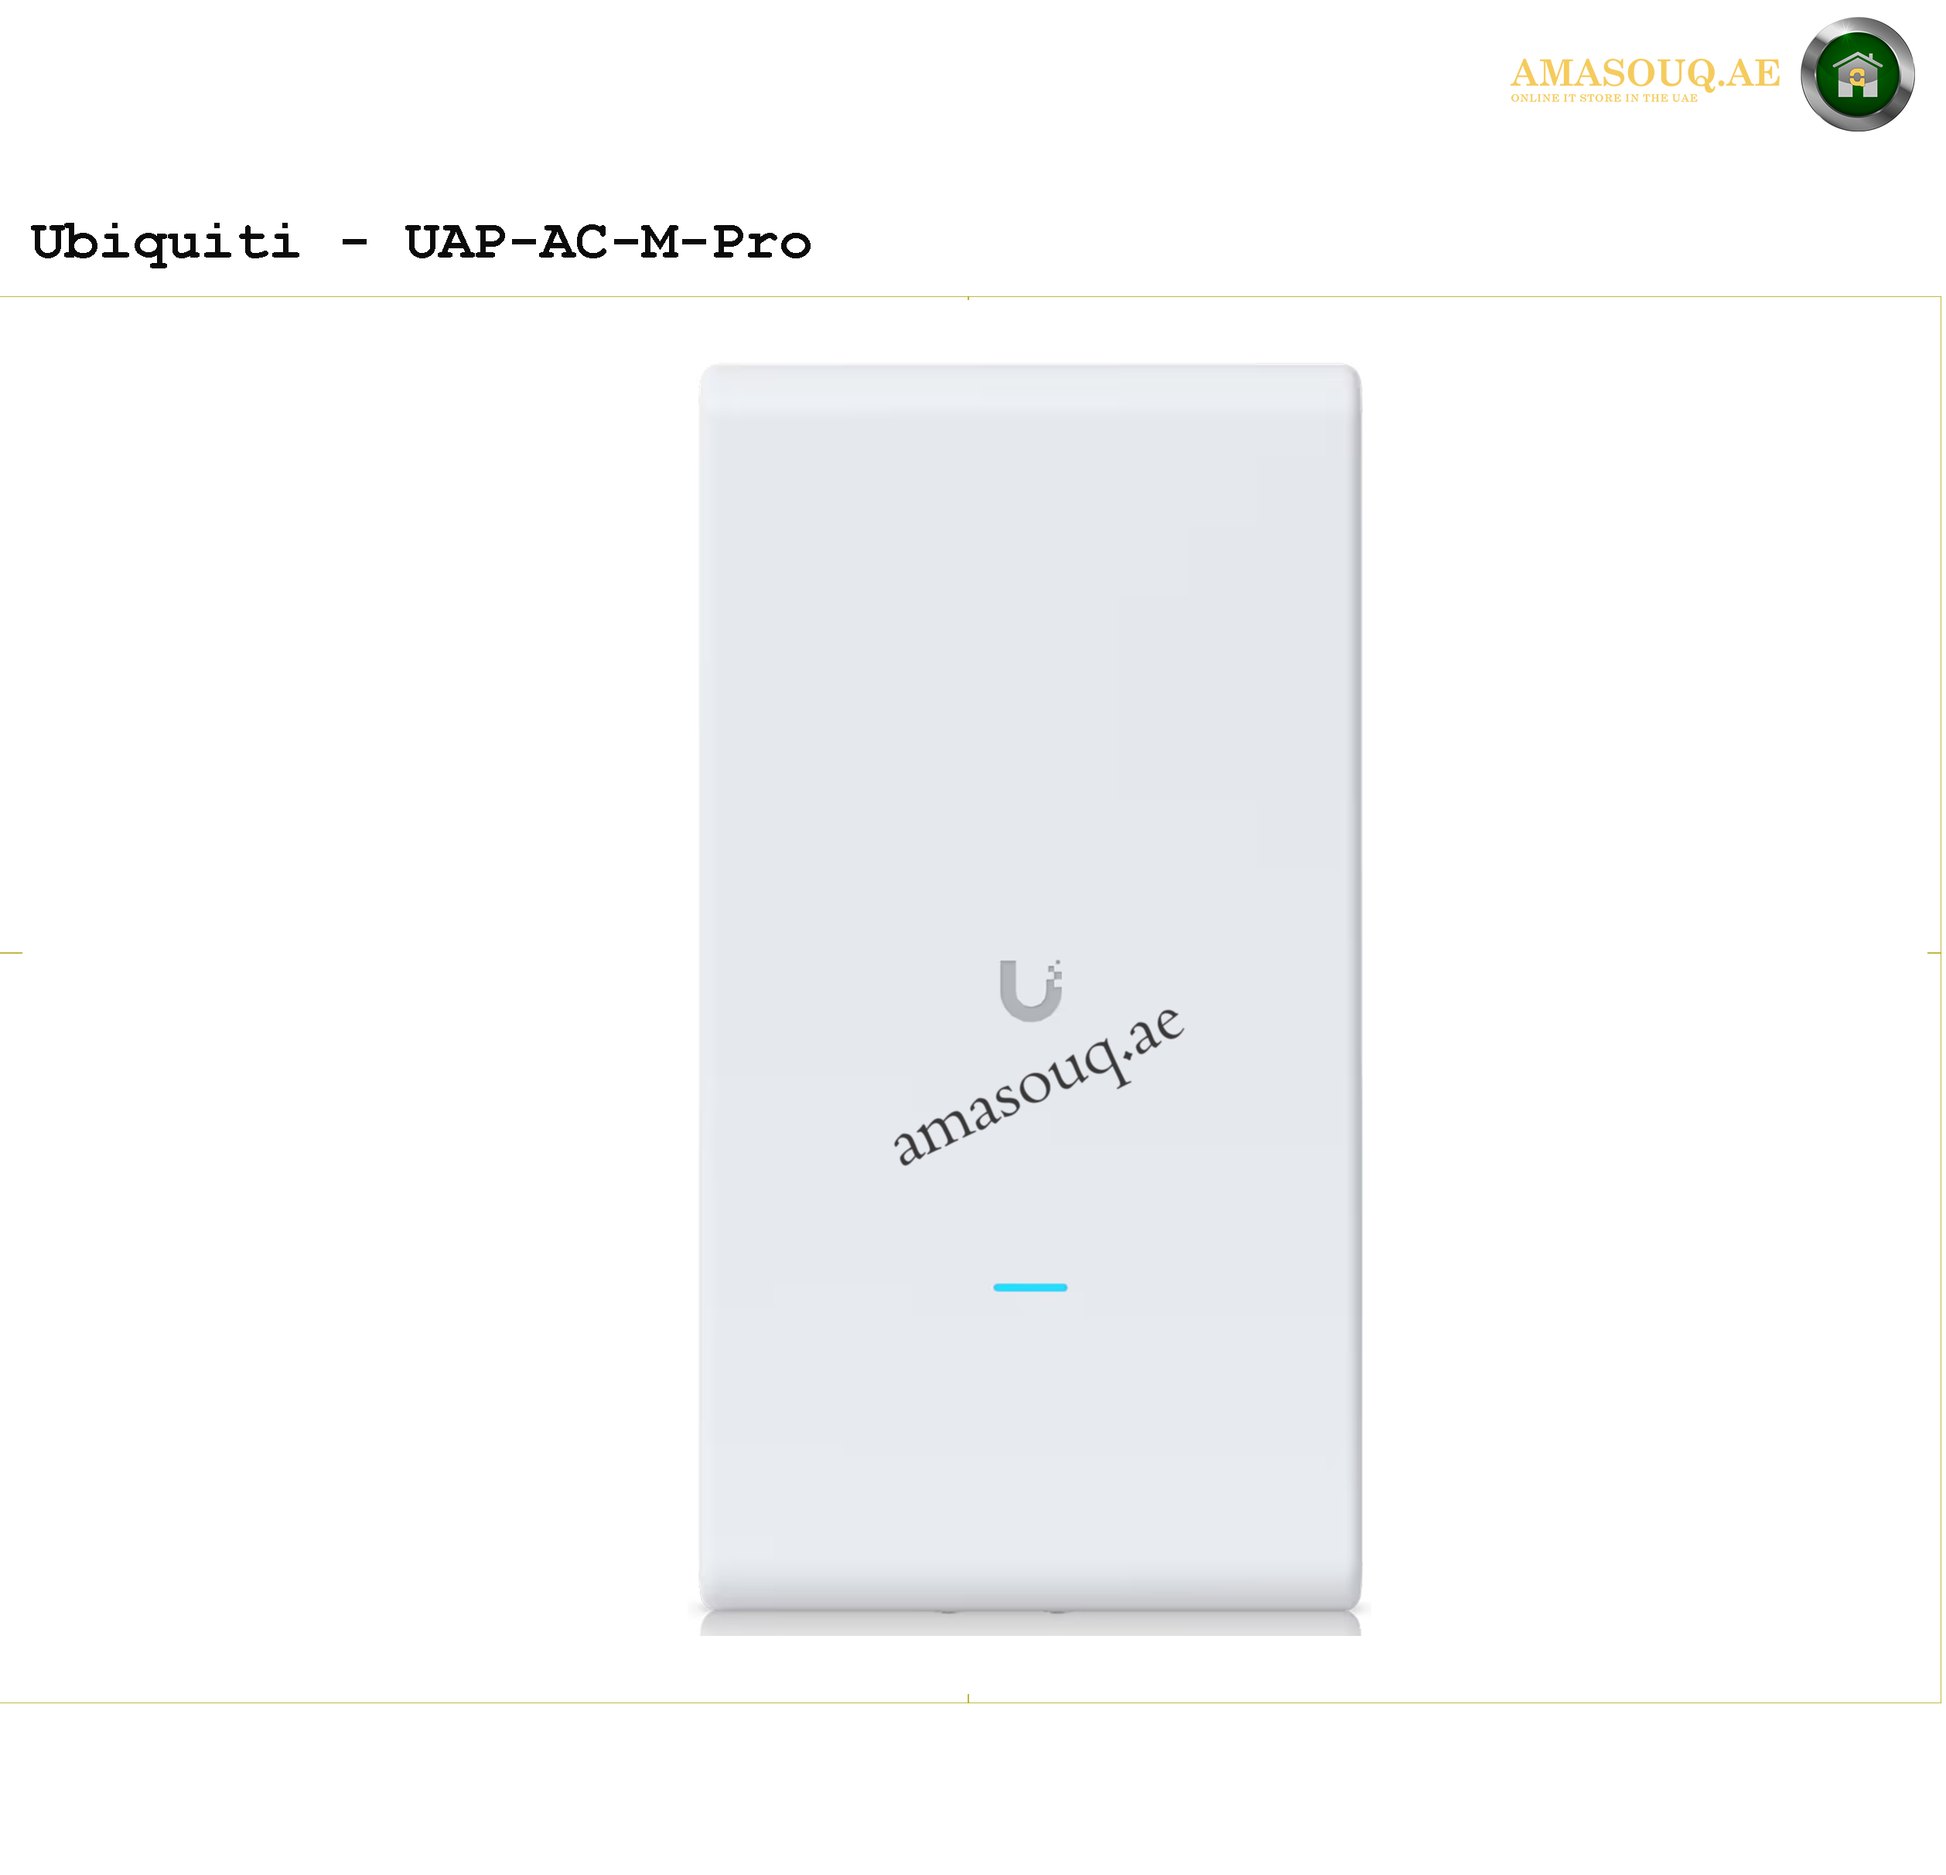1946x1875 pixels.
Task: Click the blank area right of device
Action: pos(1650,999)
